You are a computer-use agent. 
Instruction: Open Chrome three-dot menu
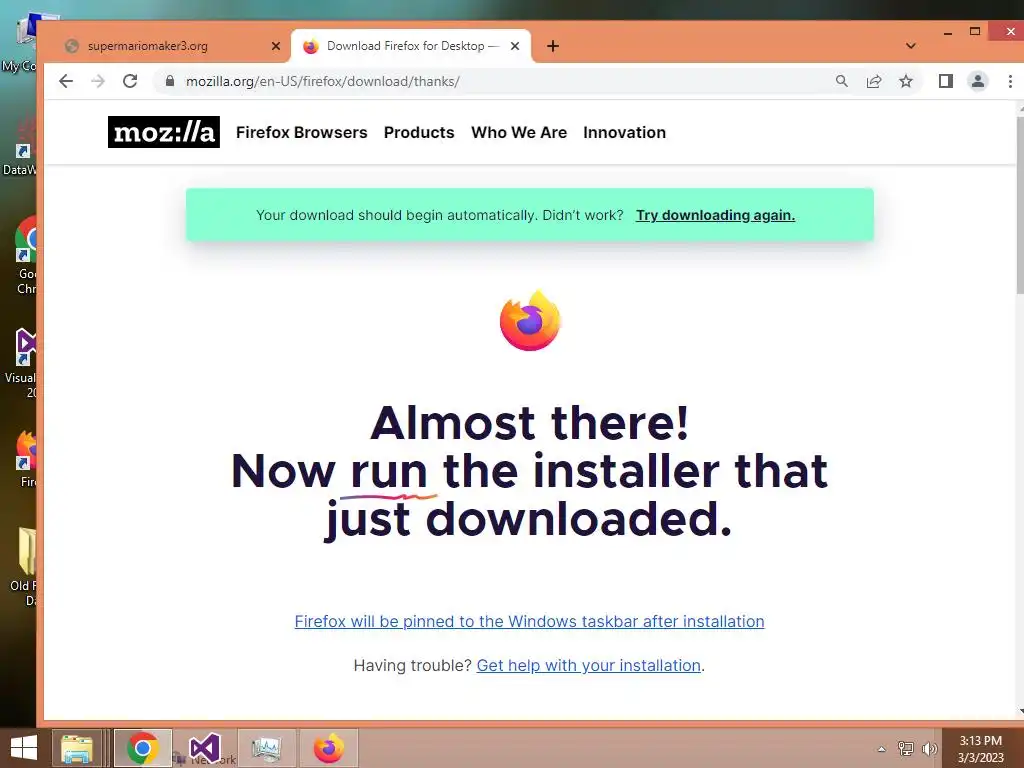point(1010,81)
